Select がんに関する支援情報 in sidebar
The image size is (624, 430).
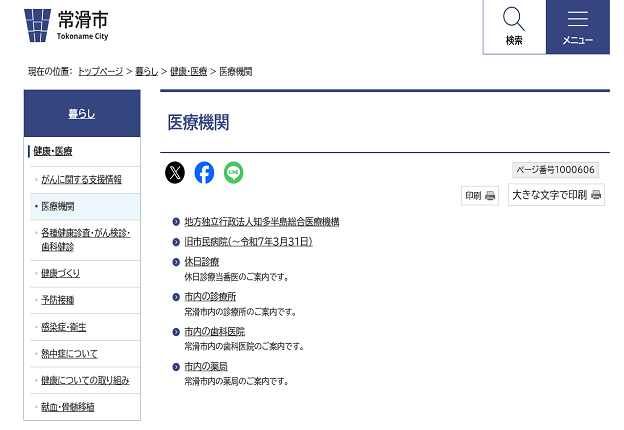pyautogui.click(x=81, y=180)
